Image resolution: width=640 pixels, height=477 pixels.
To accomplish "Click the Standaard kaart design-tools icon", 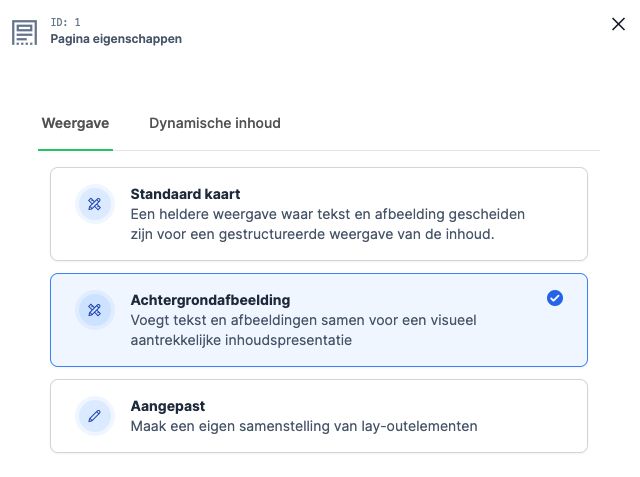I will tap(95, 204).
